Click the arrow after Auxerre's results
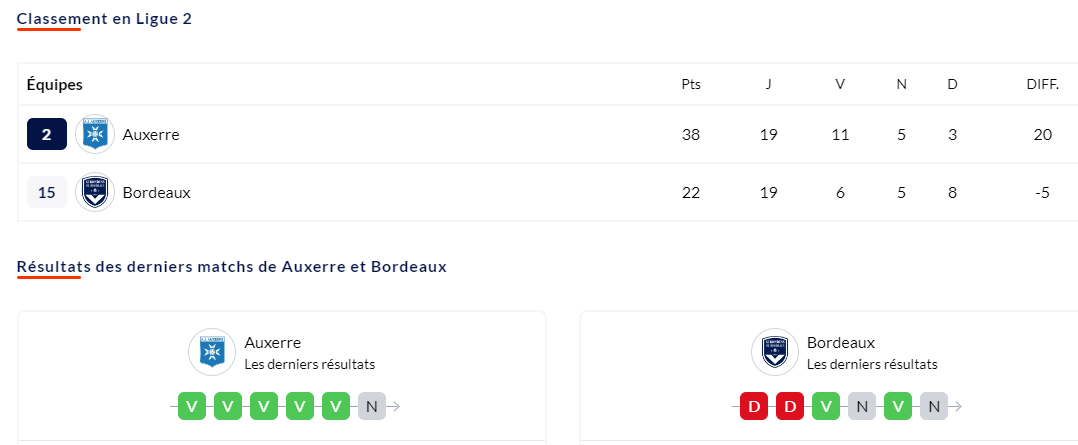 395,406
